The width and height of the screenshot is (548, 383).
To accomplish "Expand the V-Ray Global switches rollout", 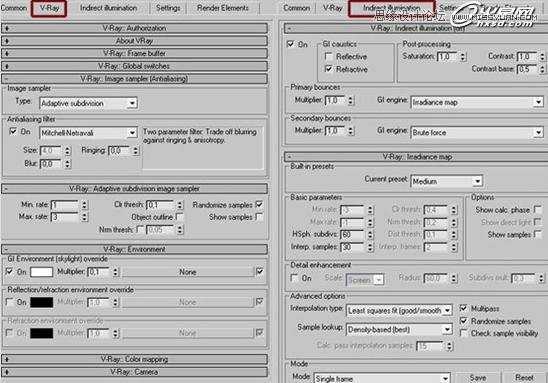I will point(135,66).
